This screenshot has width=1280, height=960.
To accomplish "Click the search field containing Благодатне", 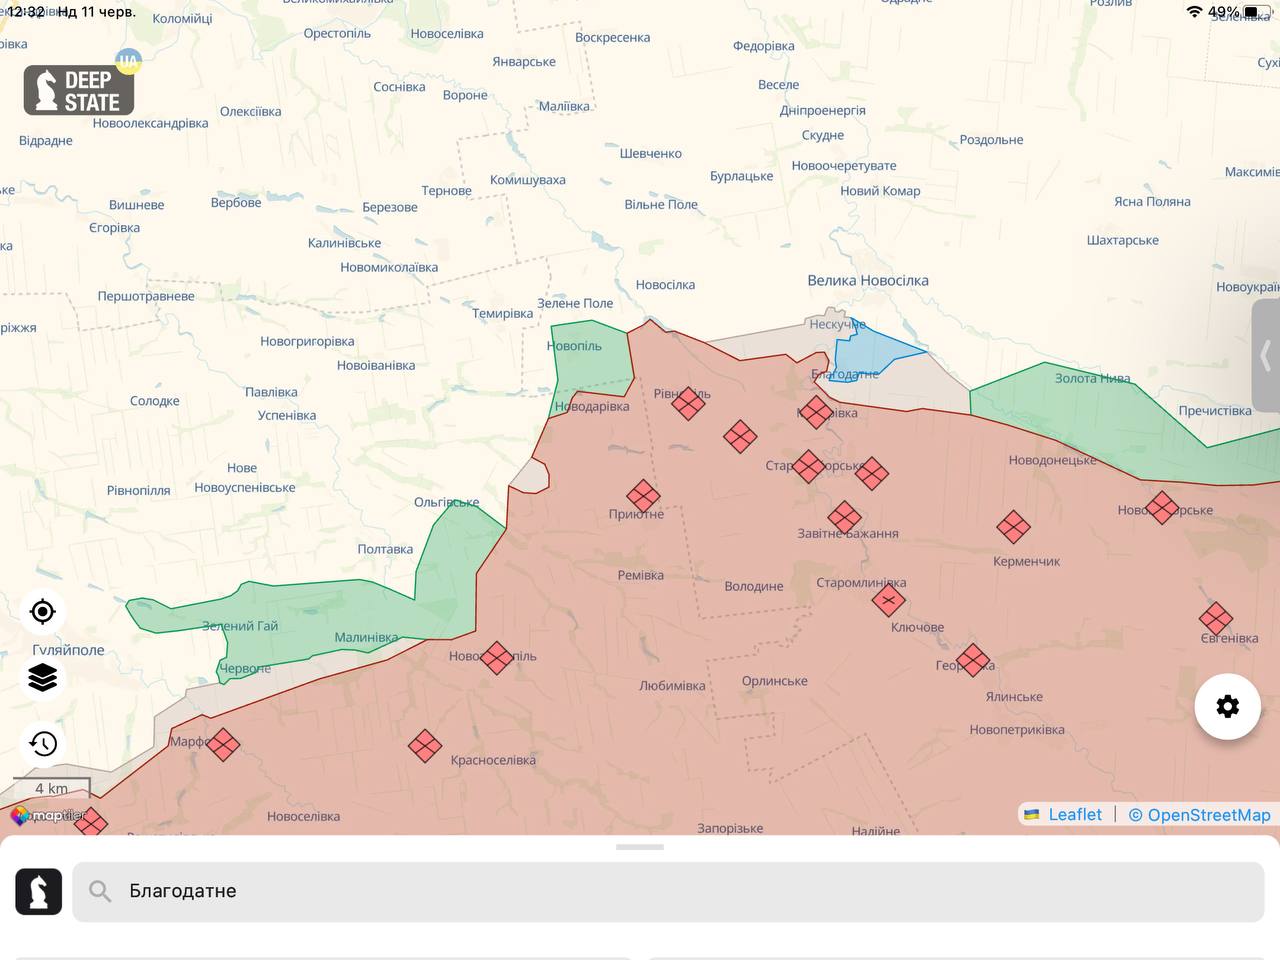I will click(x=668, y=891).
